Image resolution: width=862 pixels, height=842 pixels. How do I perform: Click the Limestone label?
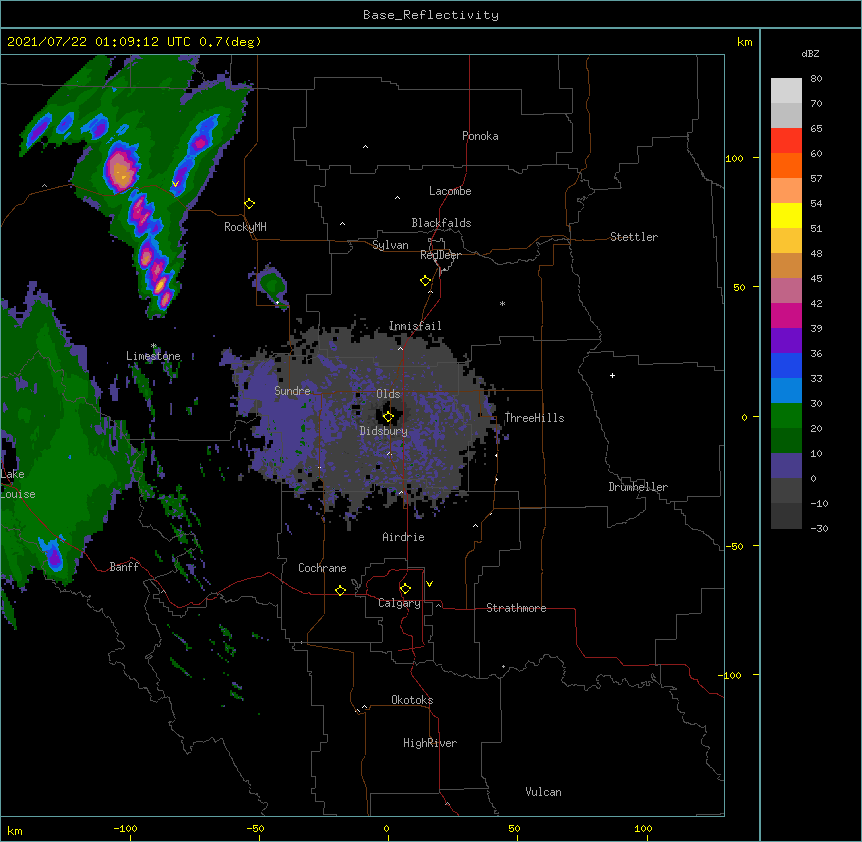point(153,356)
